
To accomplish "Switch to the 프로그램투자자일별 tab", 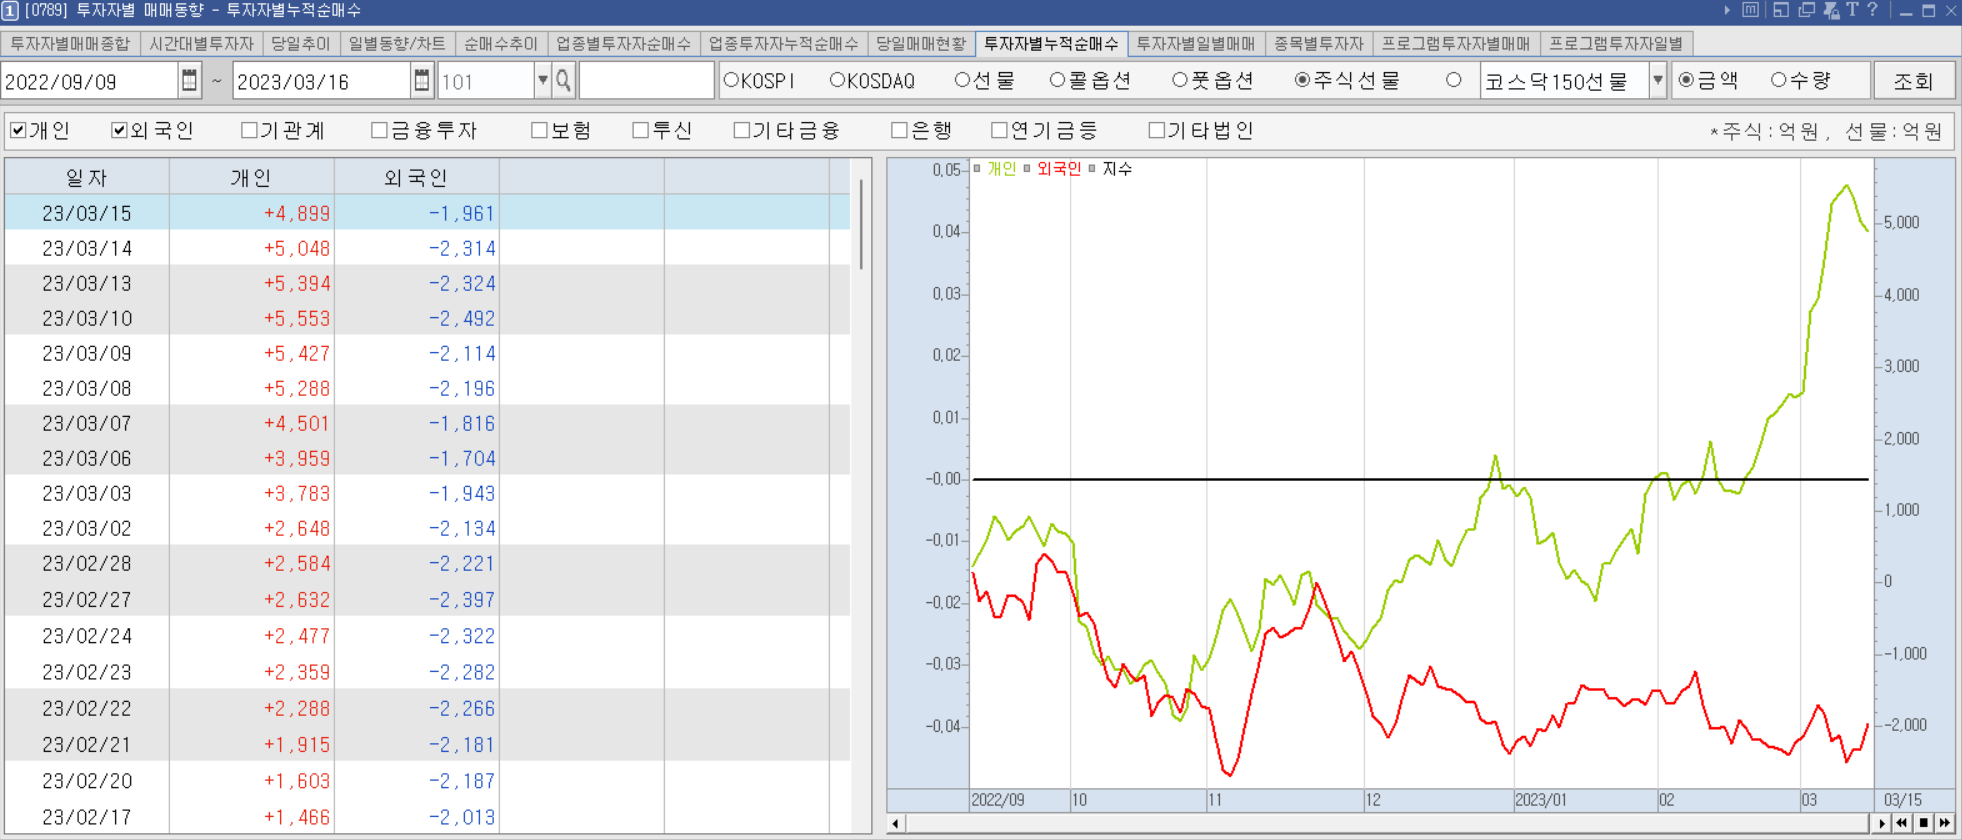I will 1616,44.
